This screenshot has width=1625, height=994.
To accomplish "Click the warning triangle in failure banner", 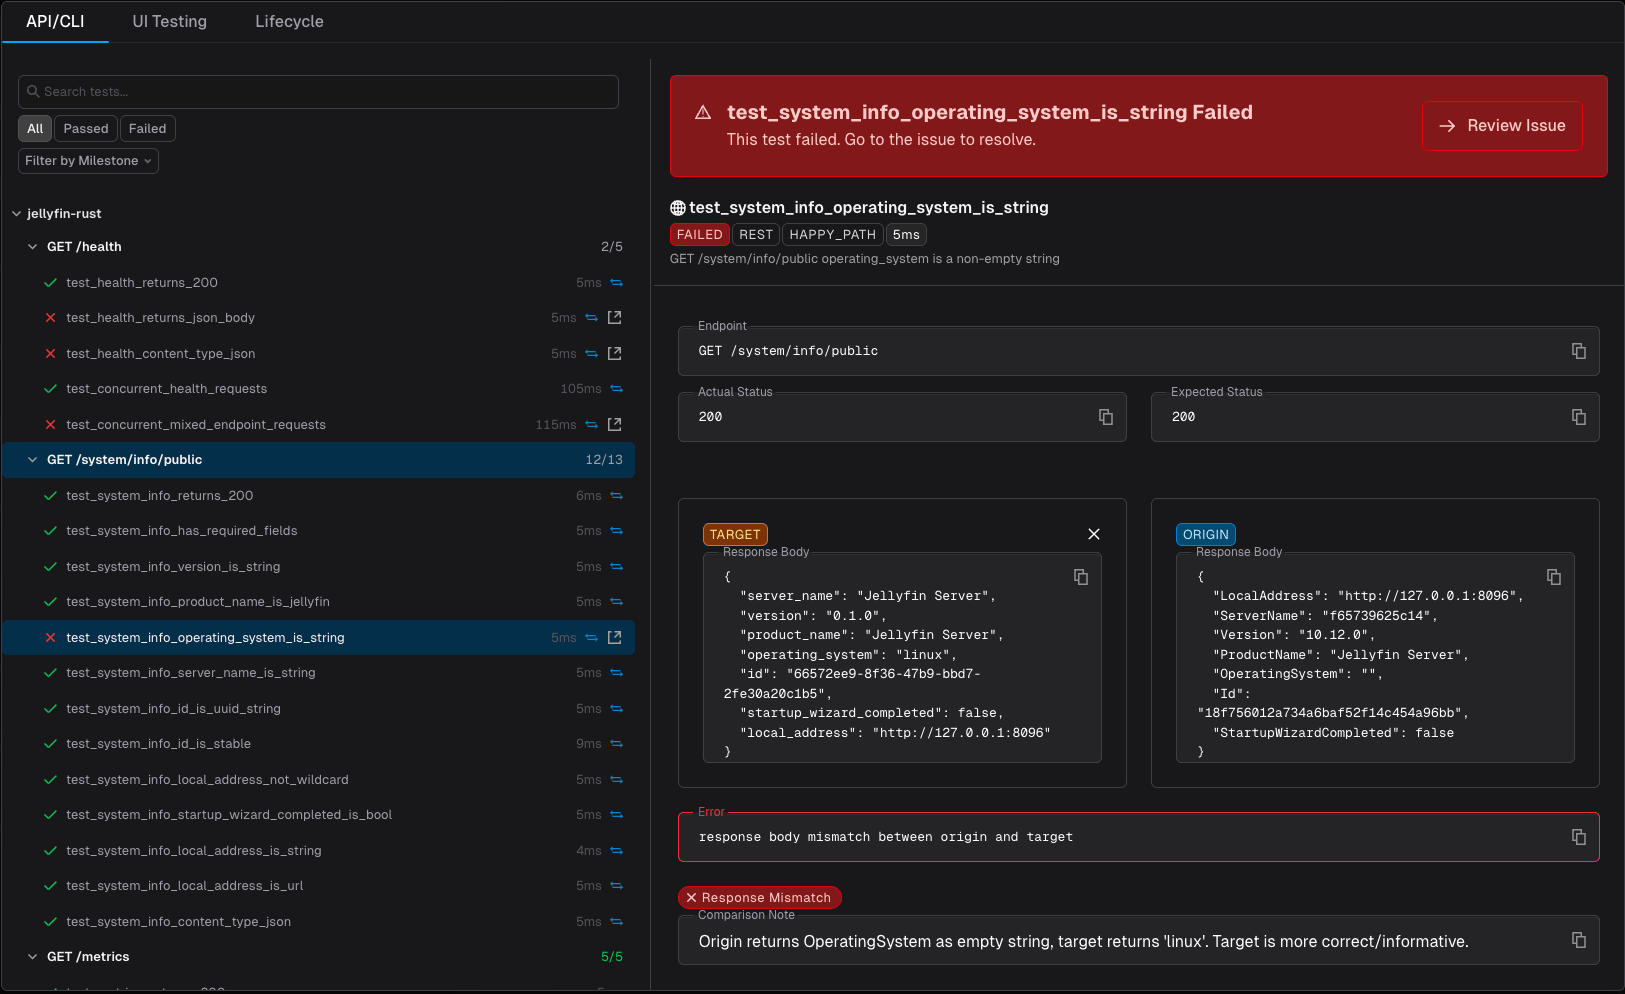I will [703, 113].
